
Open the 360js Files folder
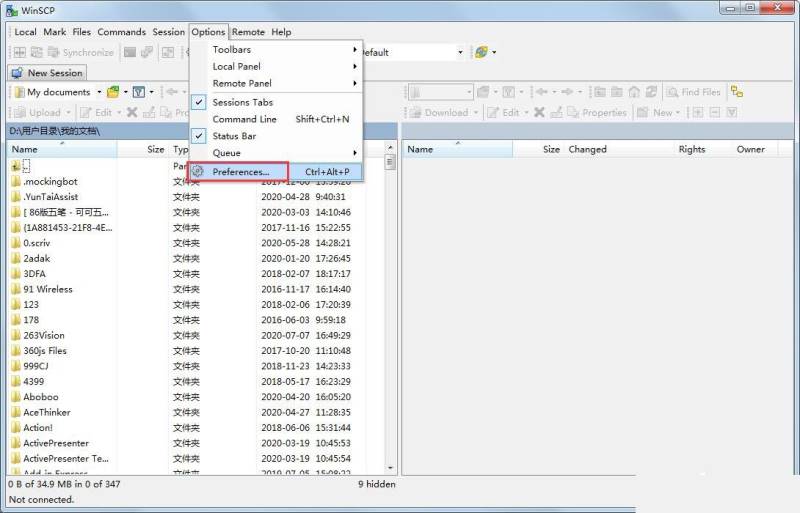pos(45,351)
